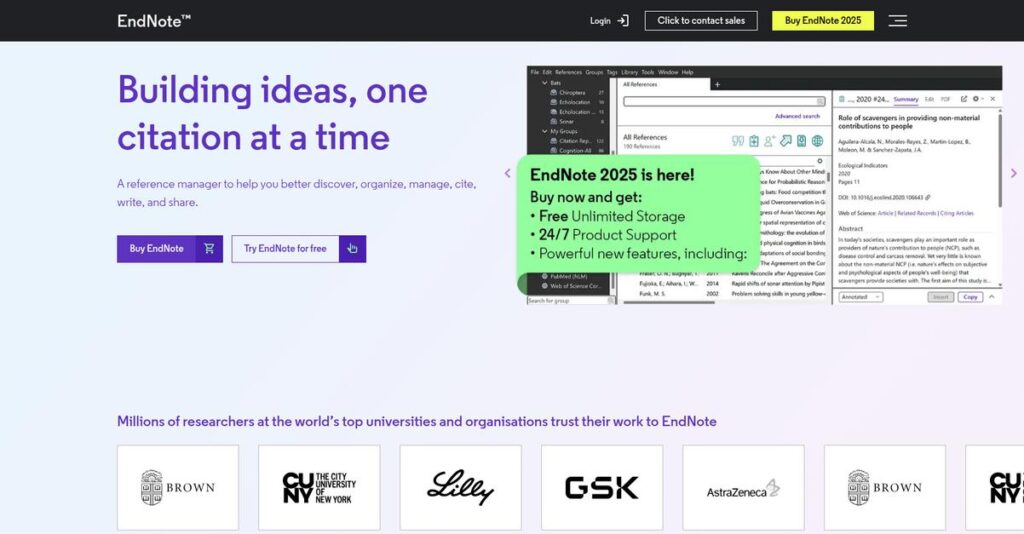Open References menu in EndNote screenshot
This screenshot has width=1024, height=534.
pos(568,72)
